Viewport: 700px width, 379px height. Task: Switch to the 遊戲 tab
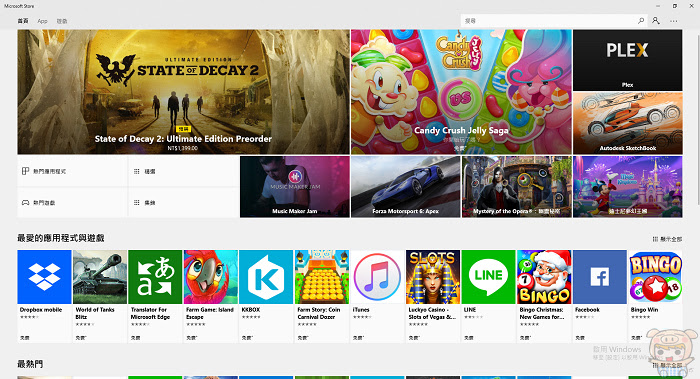(62, 21)
